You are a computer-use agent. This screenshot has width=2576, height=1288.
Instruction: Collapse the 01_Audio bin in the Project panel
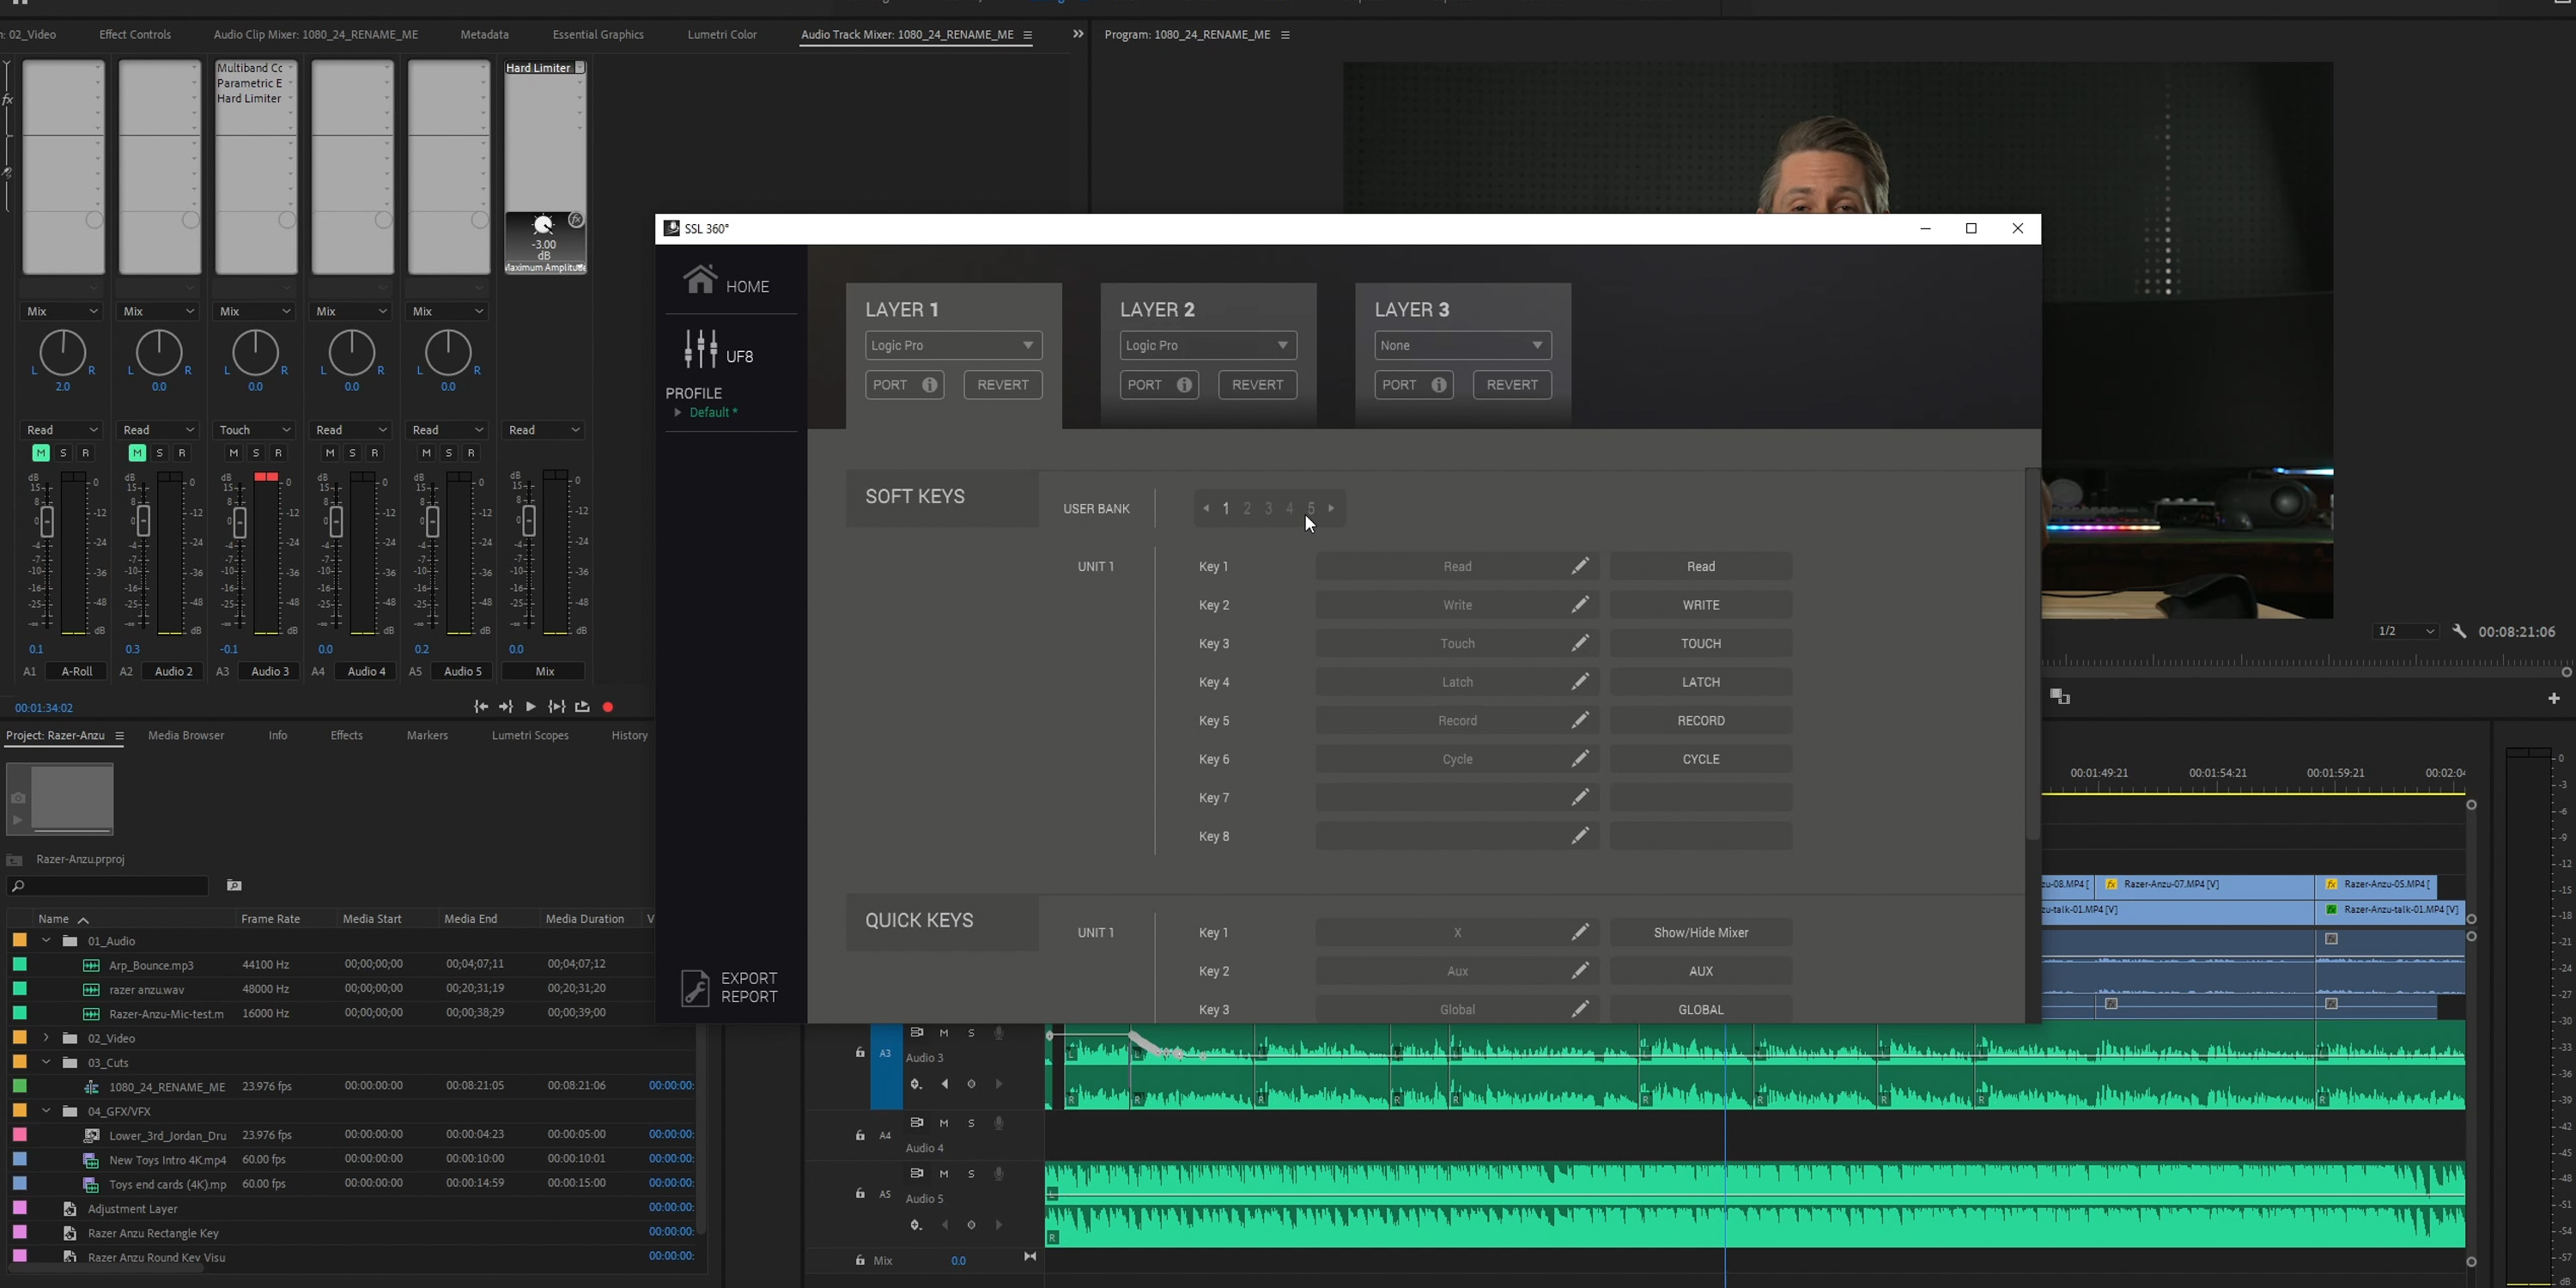(45, 940)
